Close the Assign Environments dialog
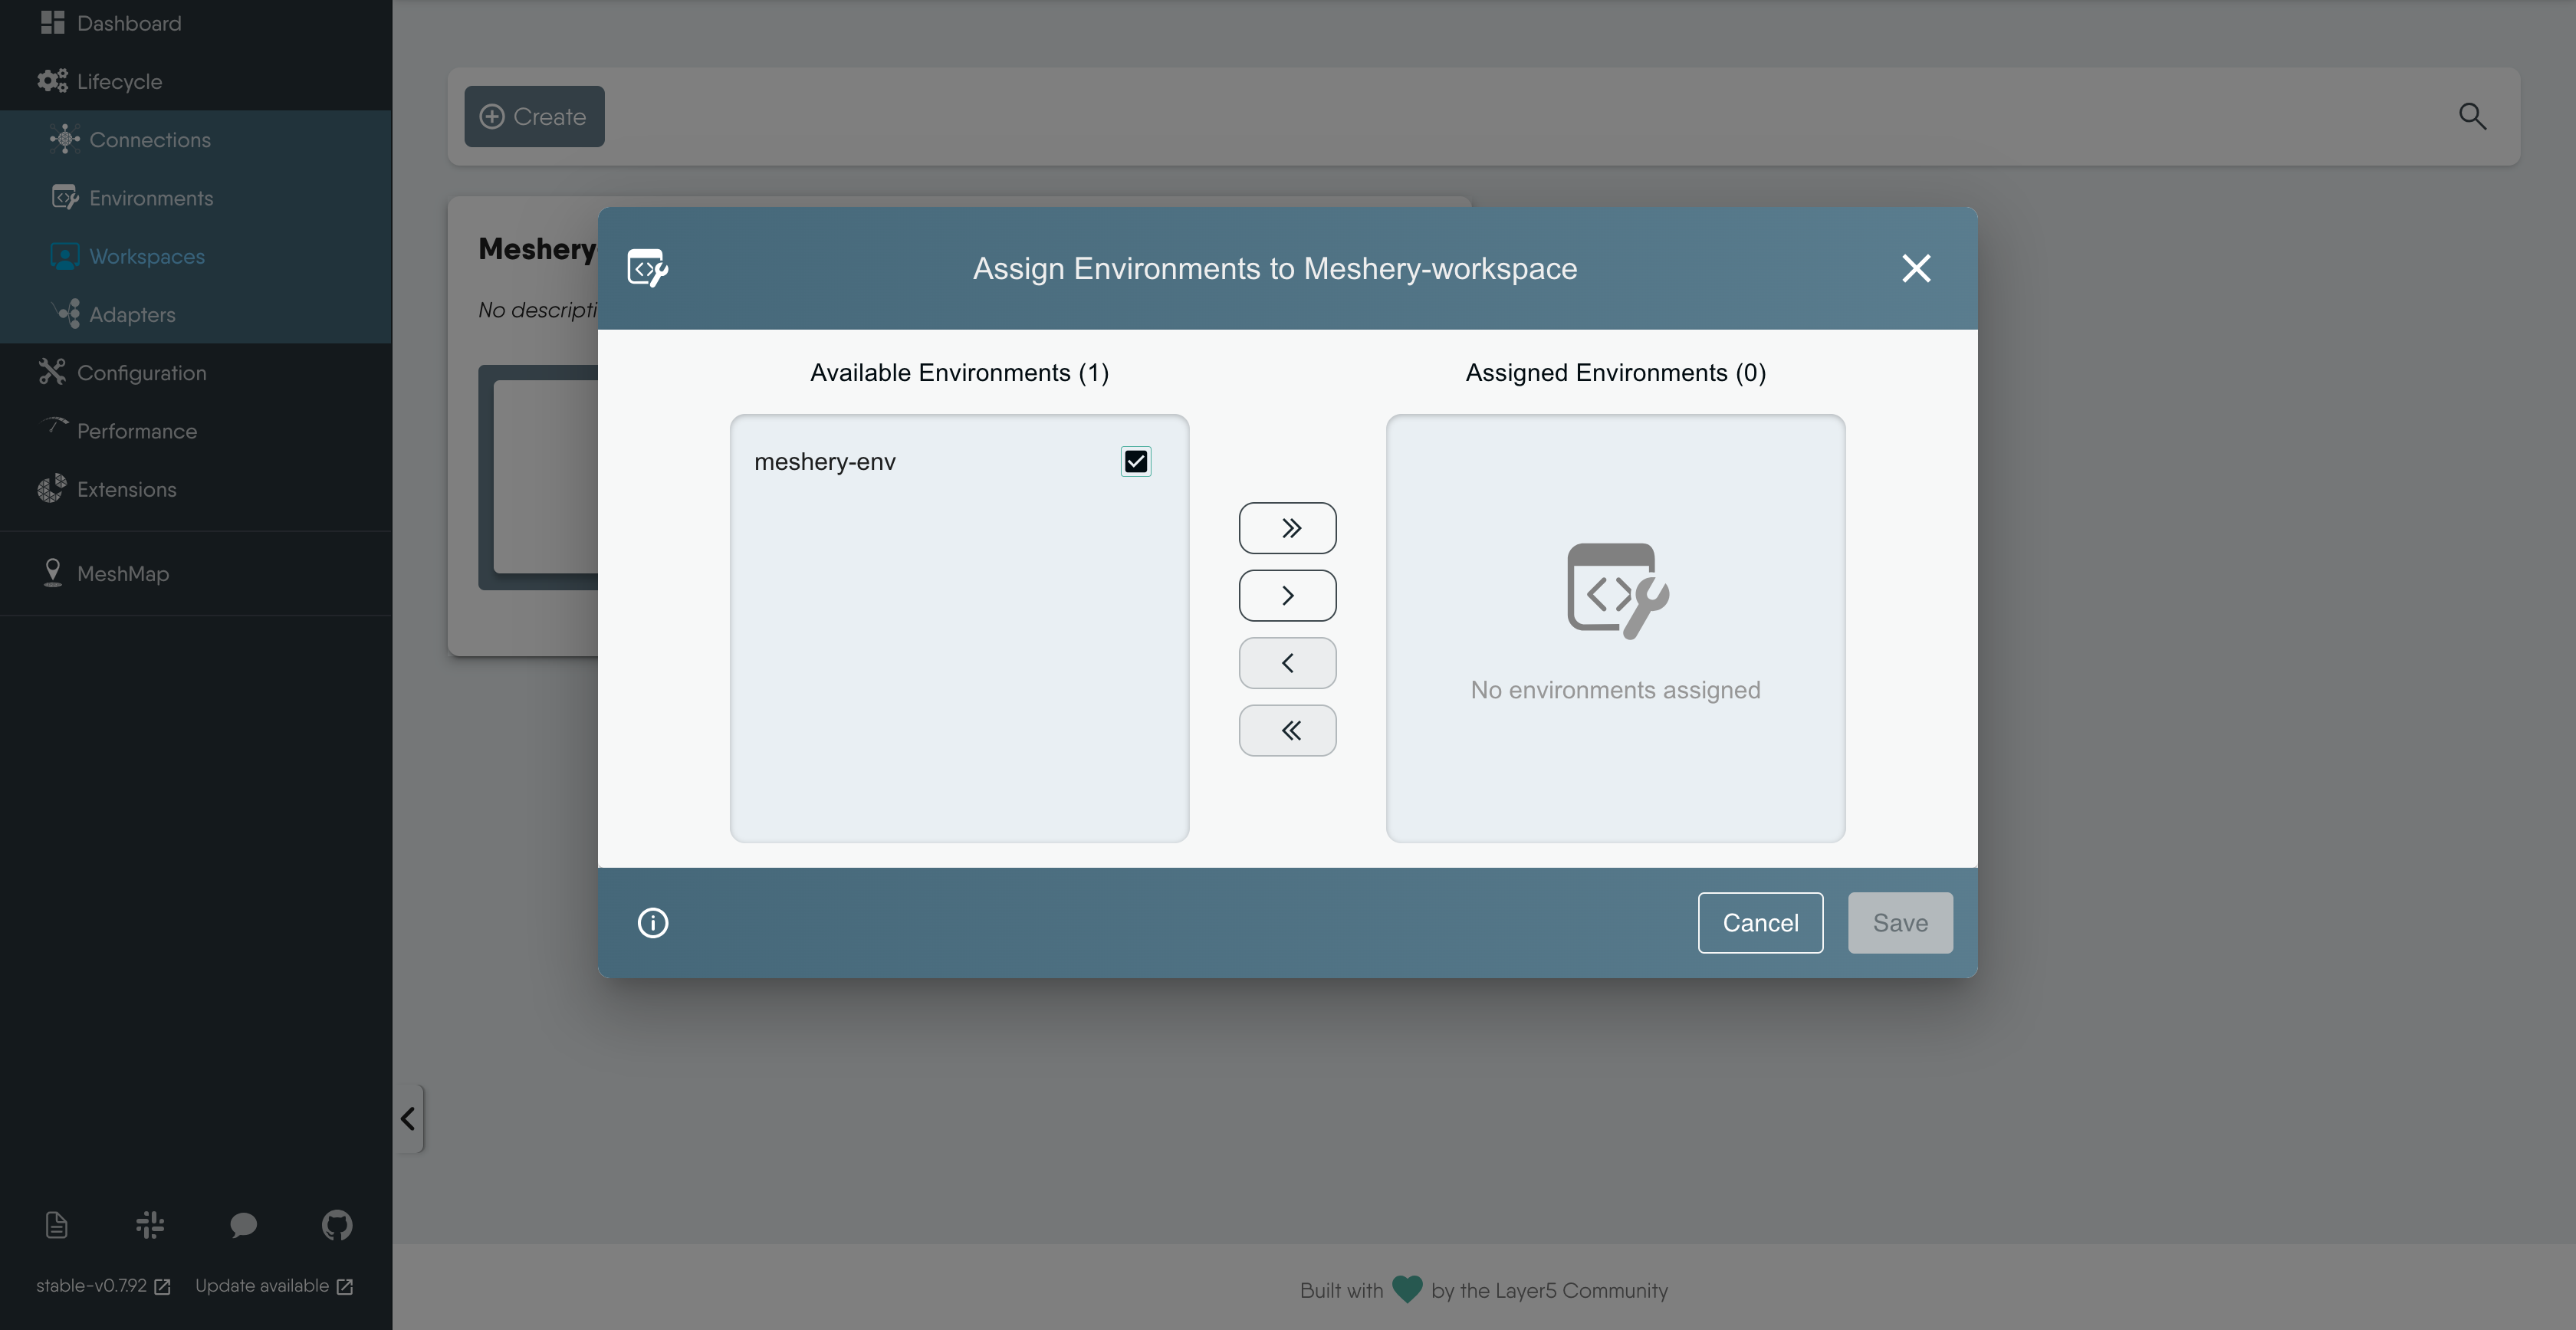 (1915, 268)
